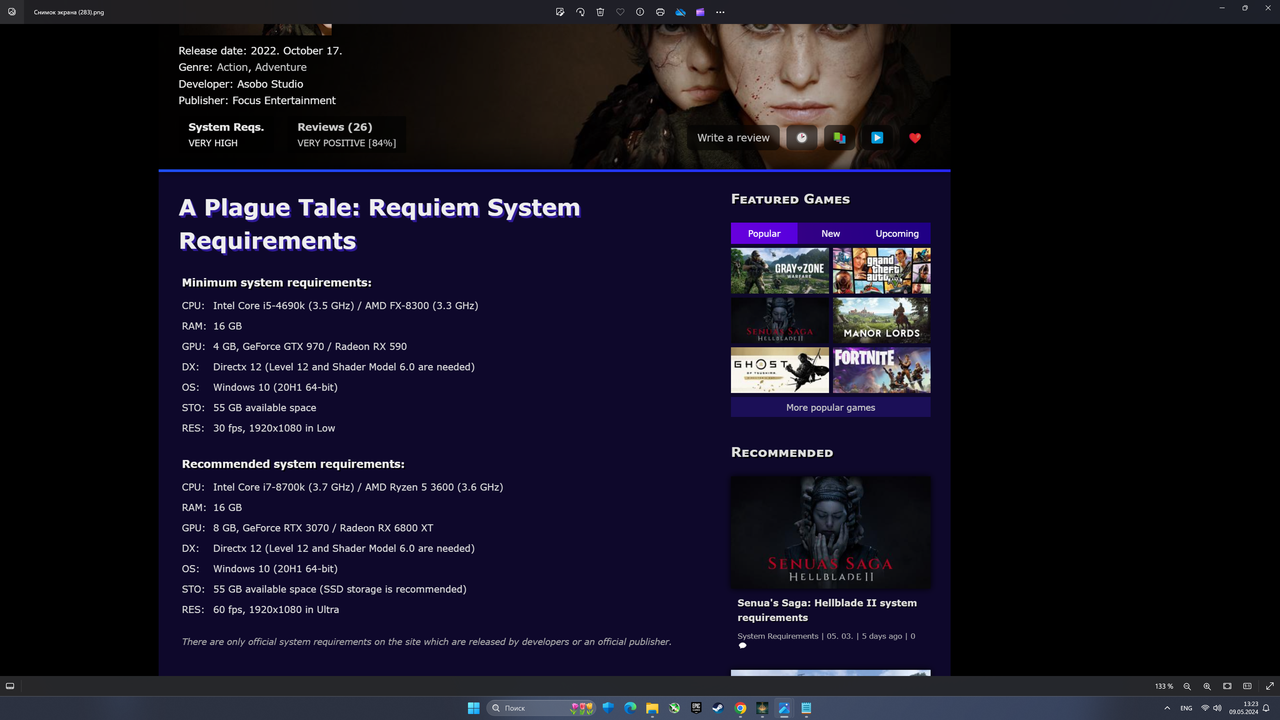Click the green compare icon on the page
The image size is (1280, 720).
point(839,138)
